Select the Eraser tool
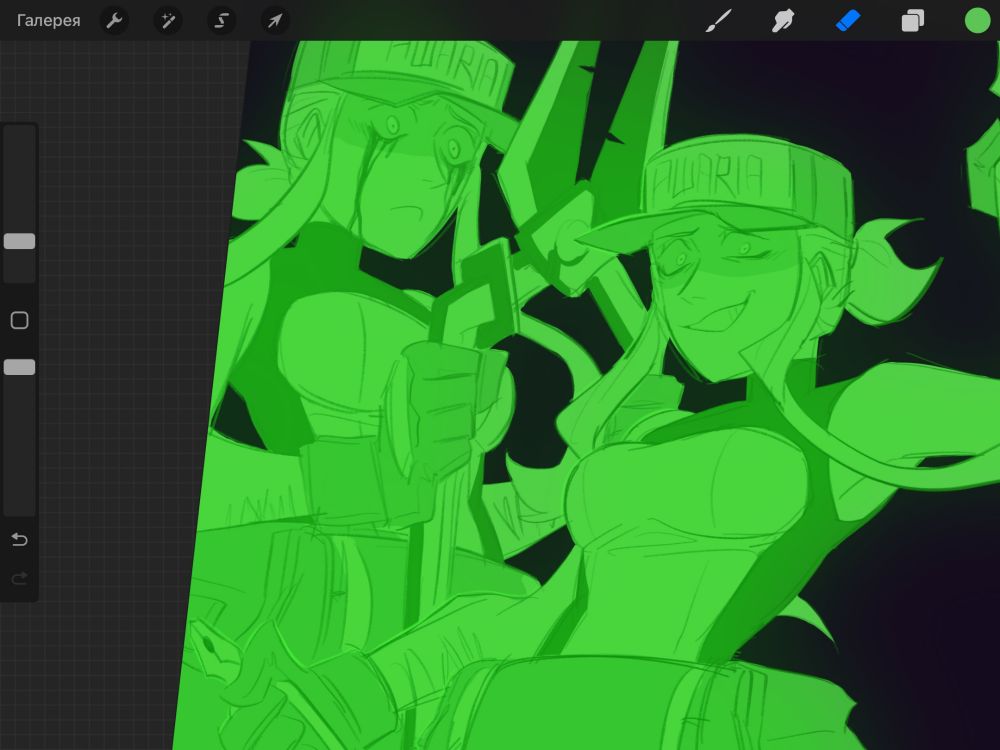1000x750 pixels. pyautogui.click(x=848, y=20)
